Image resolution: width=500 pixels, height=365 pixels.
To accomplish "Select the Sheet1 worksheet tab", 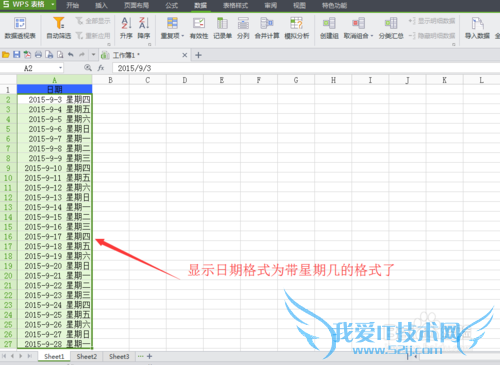I will pos(54,356).
